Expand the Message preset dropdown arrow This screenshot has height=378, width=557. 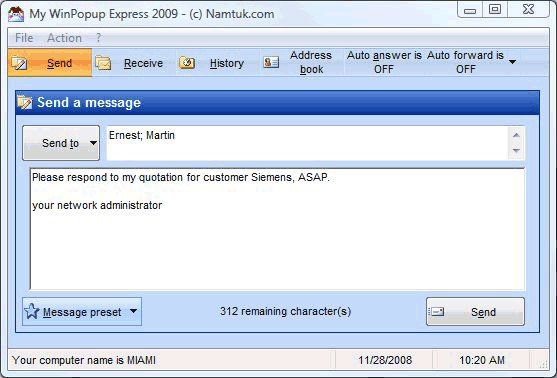tap(133, 311)
